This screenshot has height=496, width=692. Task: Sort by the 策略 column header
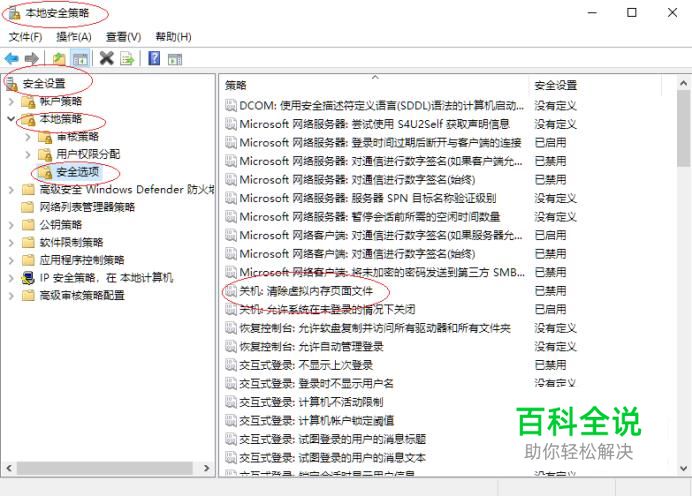click(373, 85)
